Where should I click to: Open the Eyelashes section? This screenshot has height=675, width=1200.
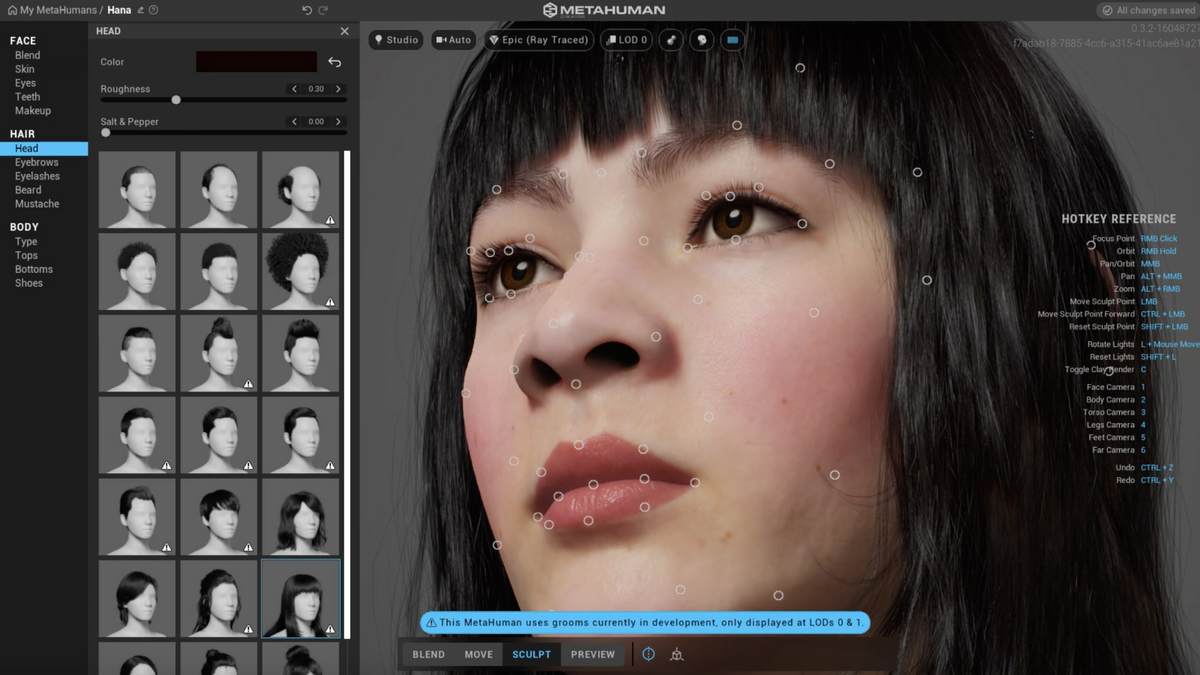click(37, 176)
